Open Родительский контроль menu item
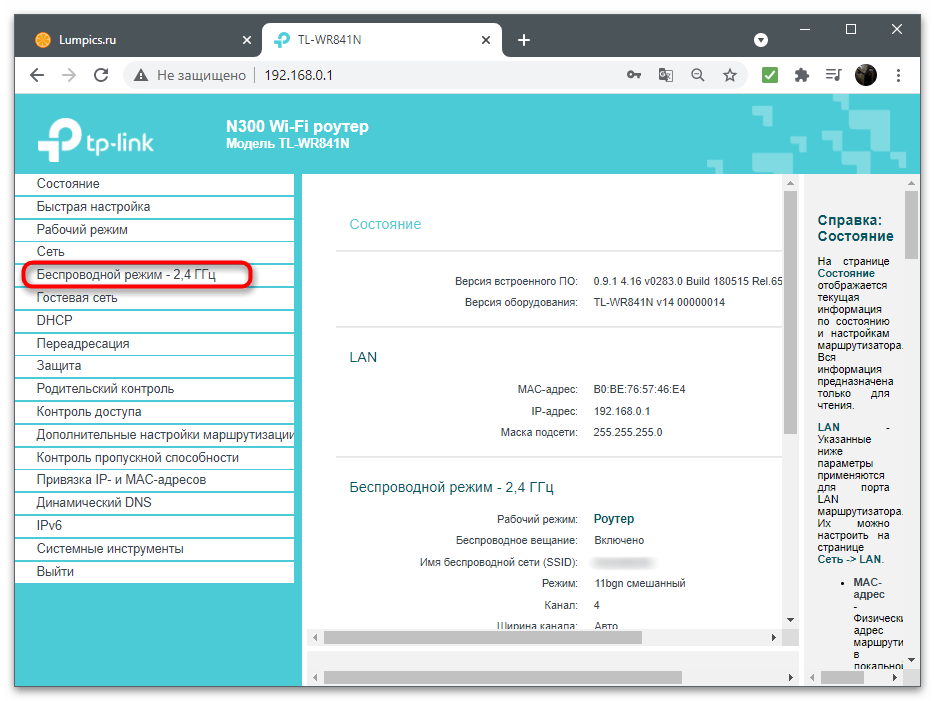This screenshot has height=701, width=935. (154, 389)
